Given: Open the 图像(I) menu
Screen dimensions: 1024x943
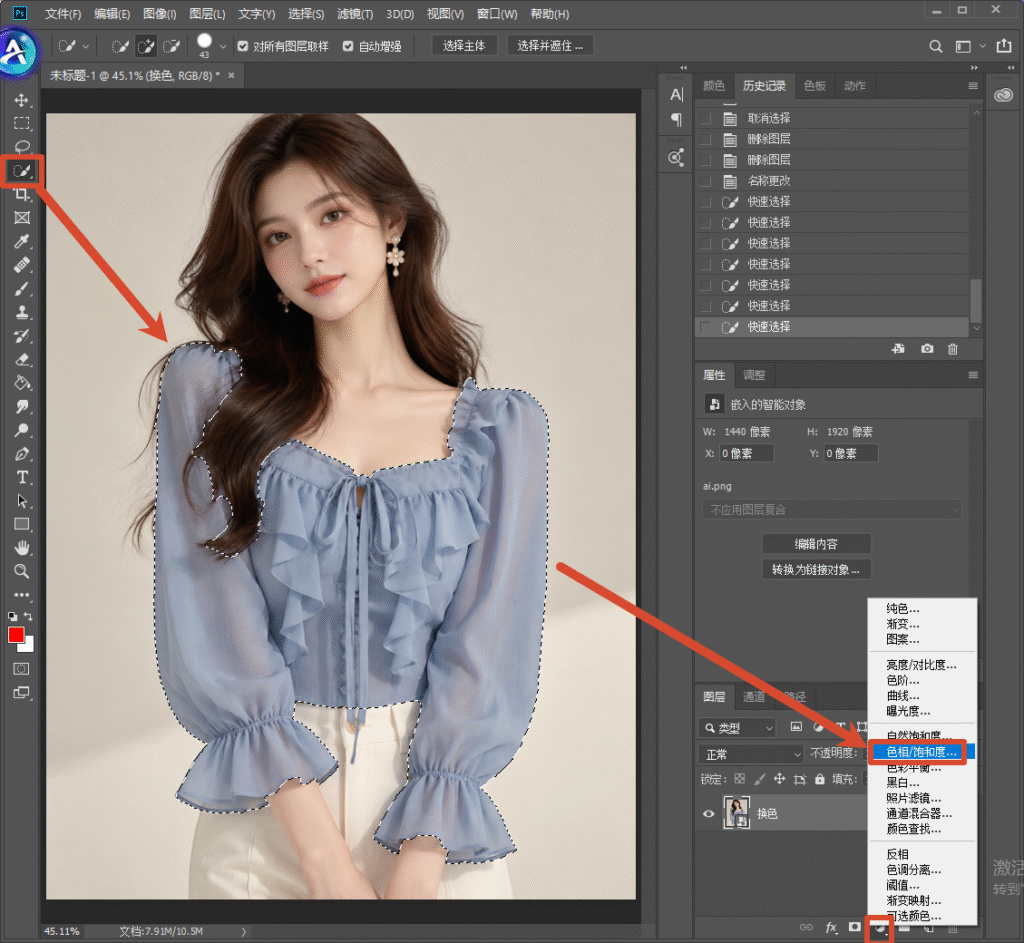Looking at the screenshot, I should 159,14.
